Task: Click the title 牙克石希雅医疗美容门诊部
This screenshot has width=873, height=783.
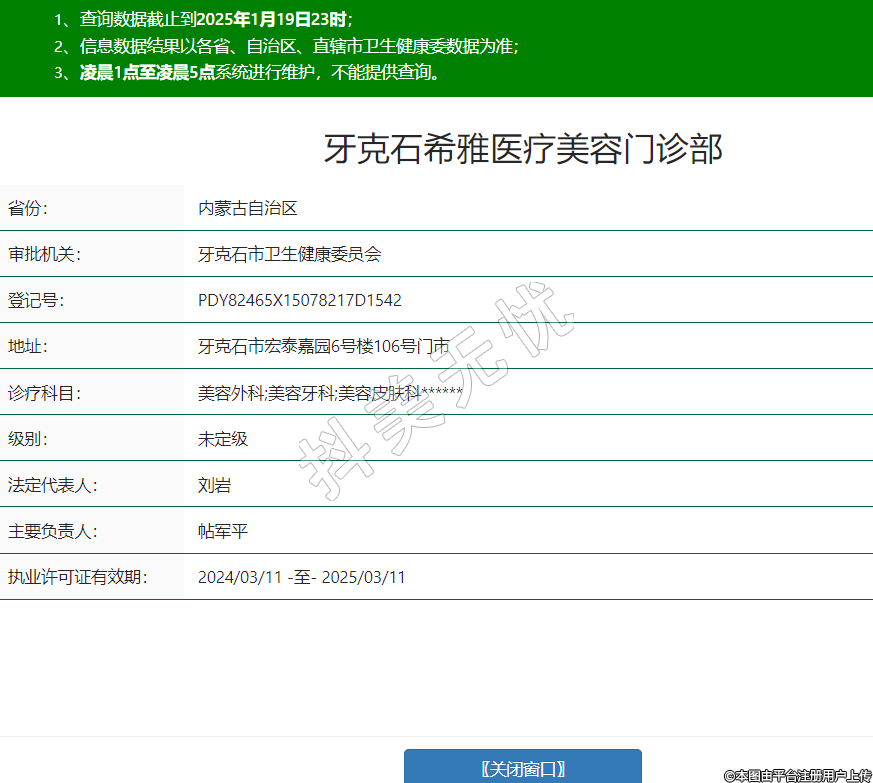Action: click(522, 150)
